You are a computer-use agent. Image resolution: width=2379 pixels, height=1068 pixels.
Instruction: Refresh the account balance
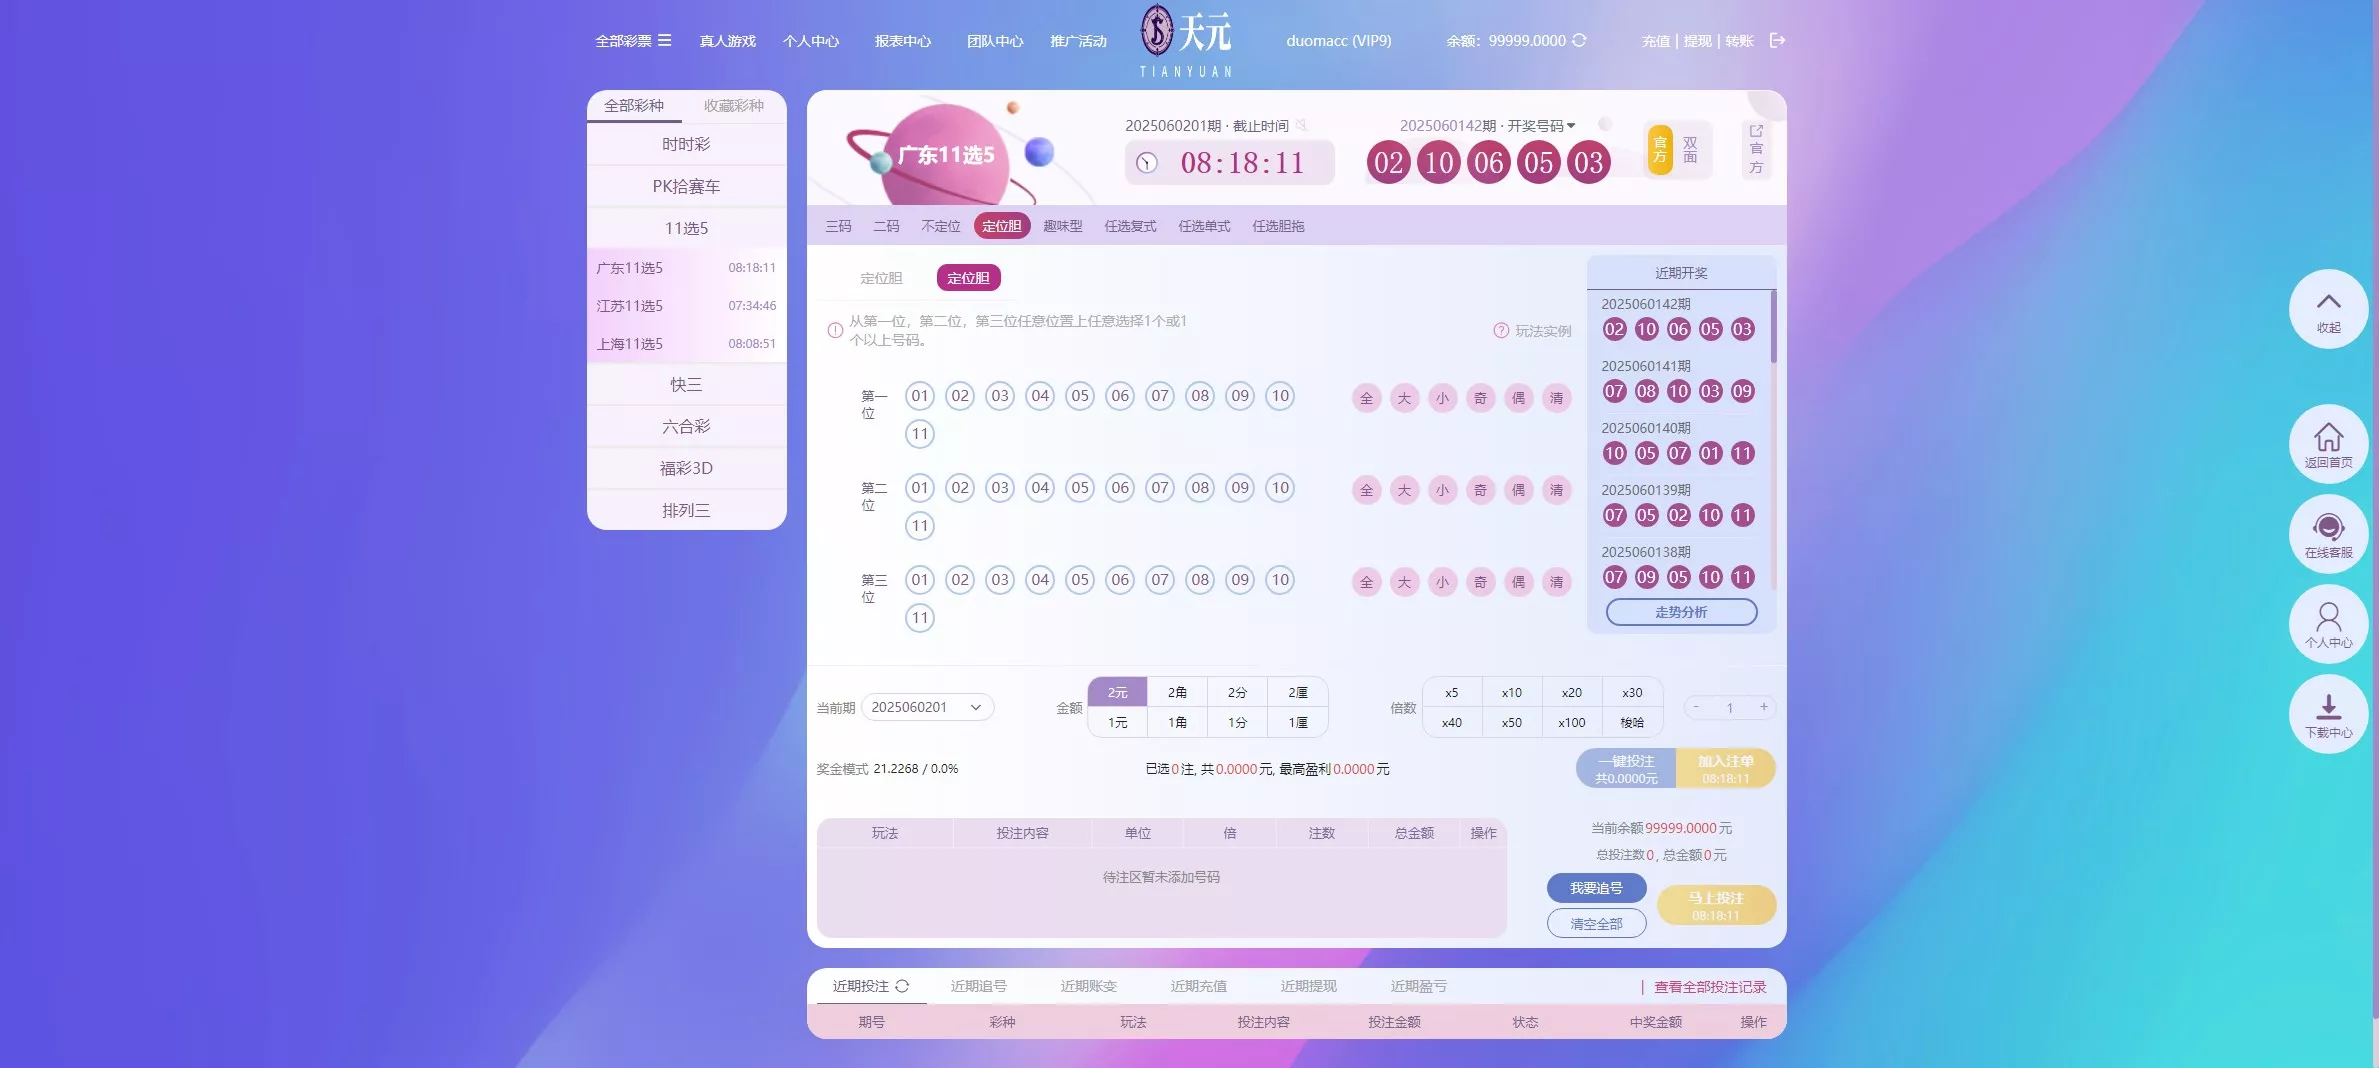(x=1580, y=41)
